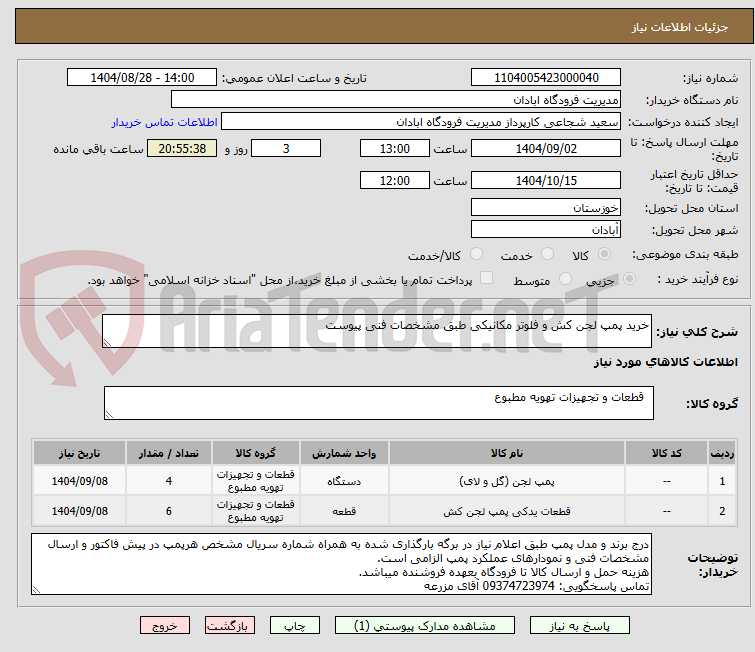The width and height of the screenshot is (755, 652).
Task: Click the قطعه unit cell
Action: tap(344, 511)
